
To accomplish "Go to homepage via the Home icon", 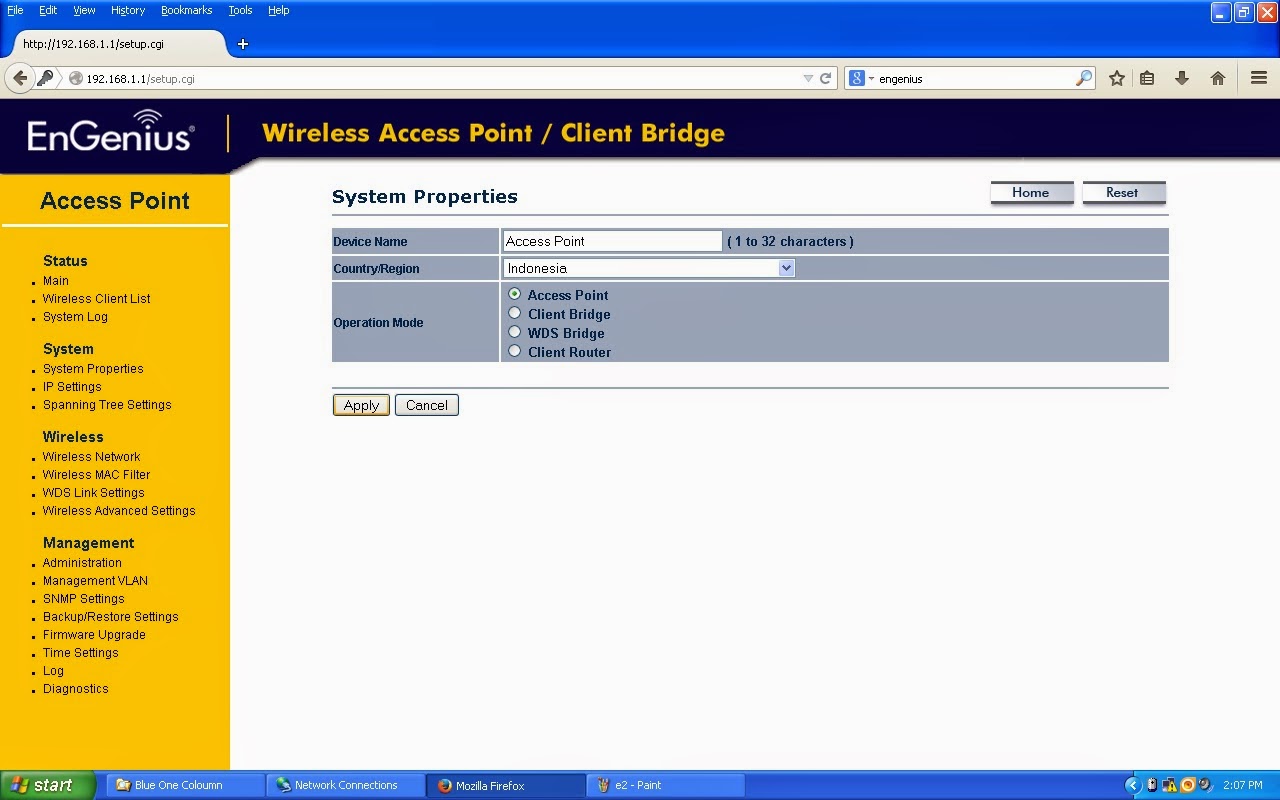I will tap(1218, 77).
